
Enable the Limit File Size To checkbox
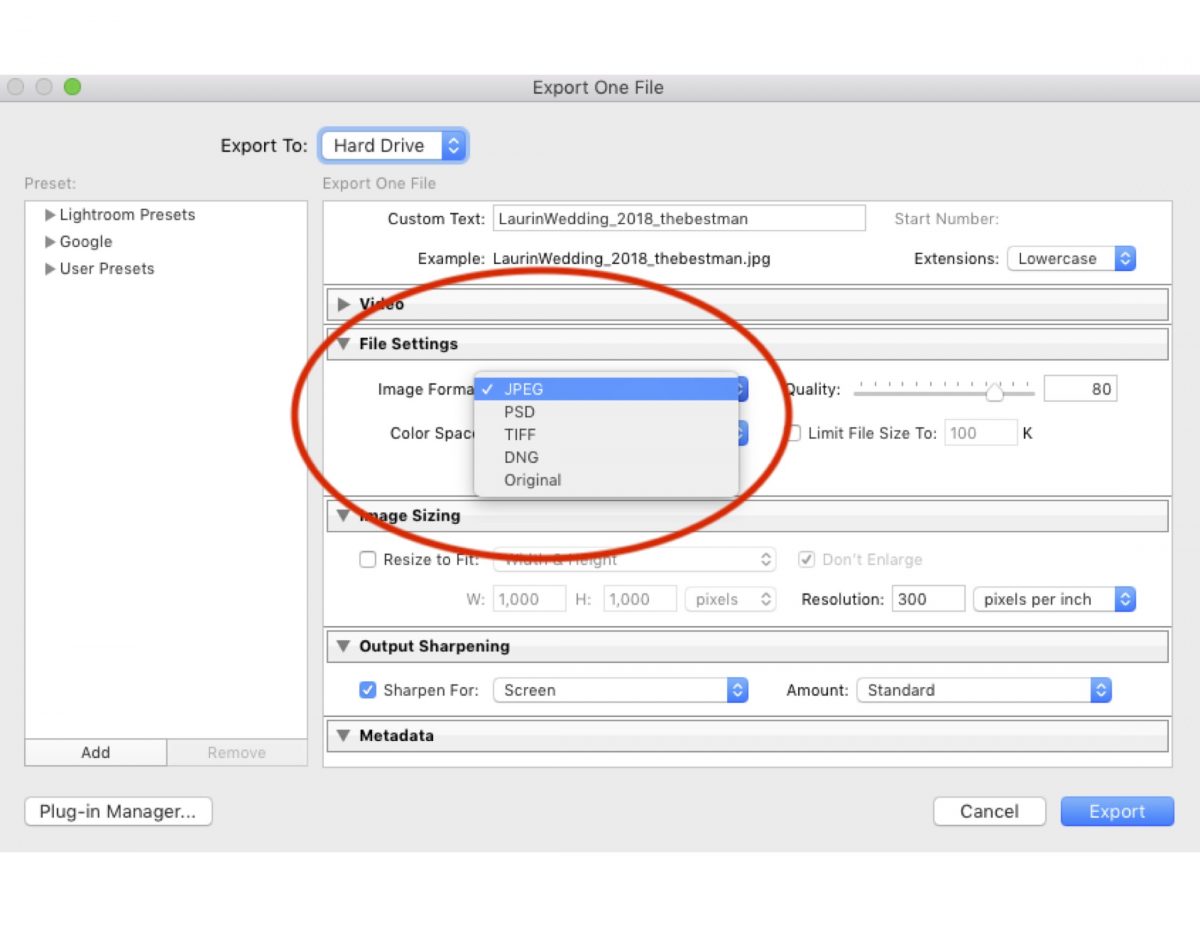point(793,432)
